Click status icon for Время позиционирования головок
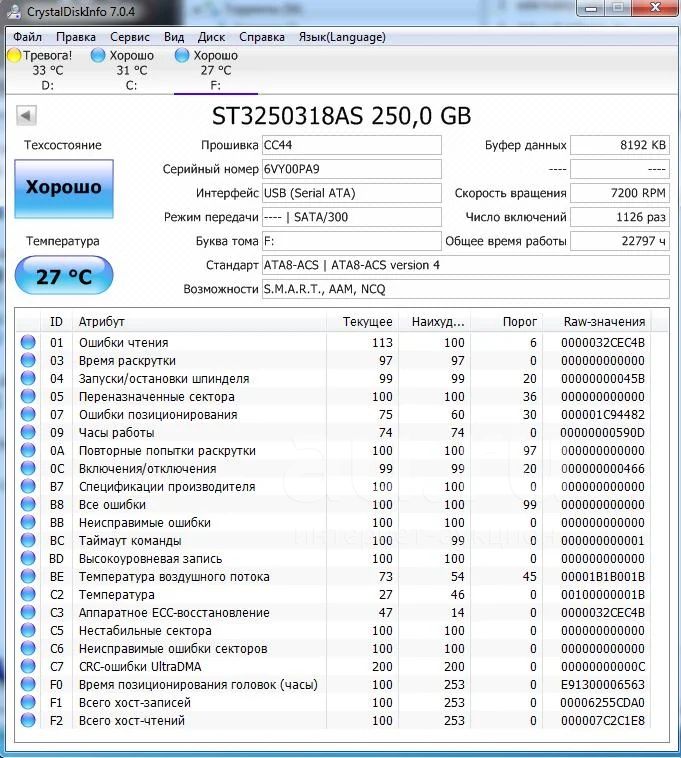 [28, 684]
